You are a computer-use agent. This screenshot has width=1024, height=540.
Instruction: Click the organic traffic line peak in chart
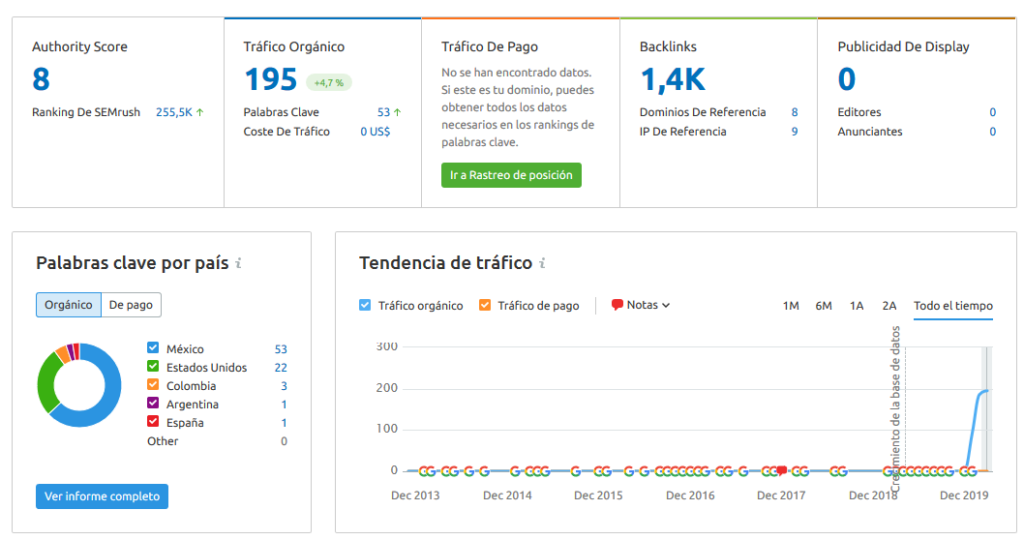(x=984, y=390)
